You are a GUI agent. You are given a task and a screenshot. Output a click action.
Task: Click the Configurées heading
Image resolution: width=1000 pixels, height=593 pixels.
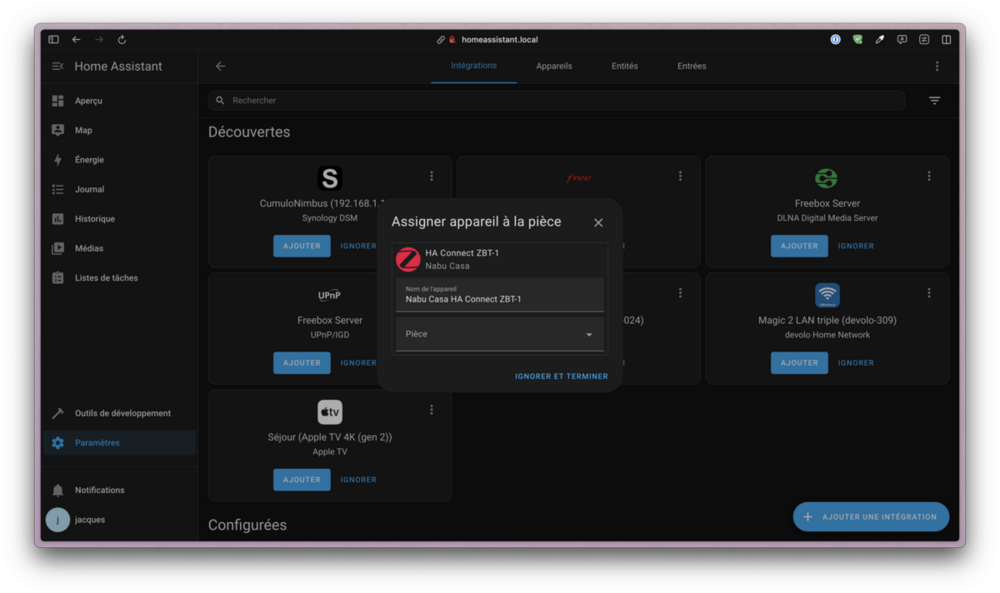247,525
